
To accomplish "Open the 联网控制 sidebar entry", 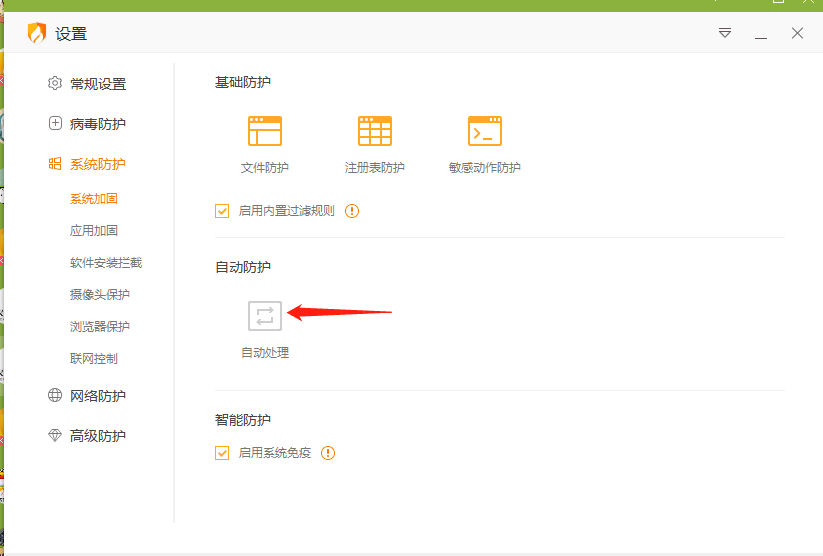I will click(94, 359).
